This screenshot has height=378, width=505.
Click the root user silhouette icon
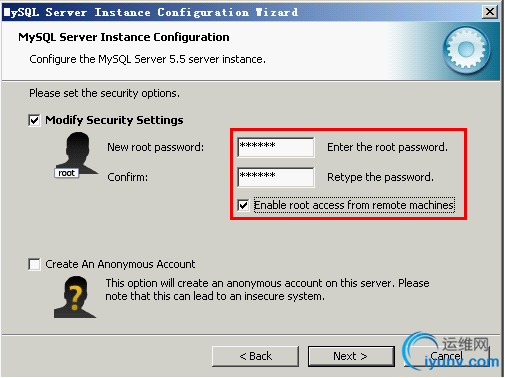pos(77,153)
